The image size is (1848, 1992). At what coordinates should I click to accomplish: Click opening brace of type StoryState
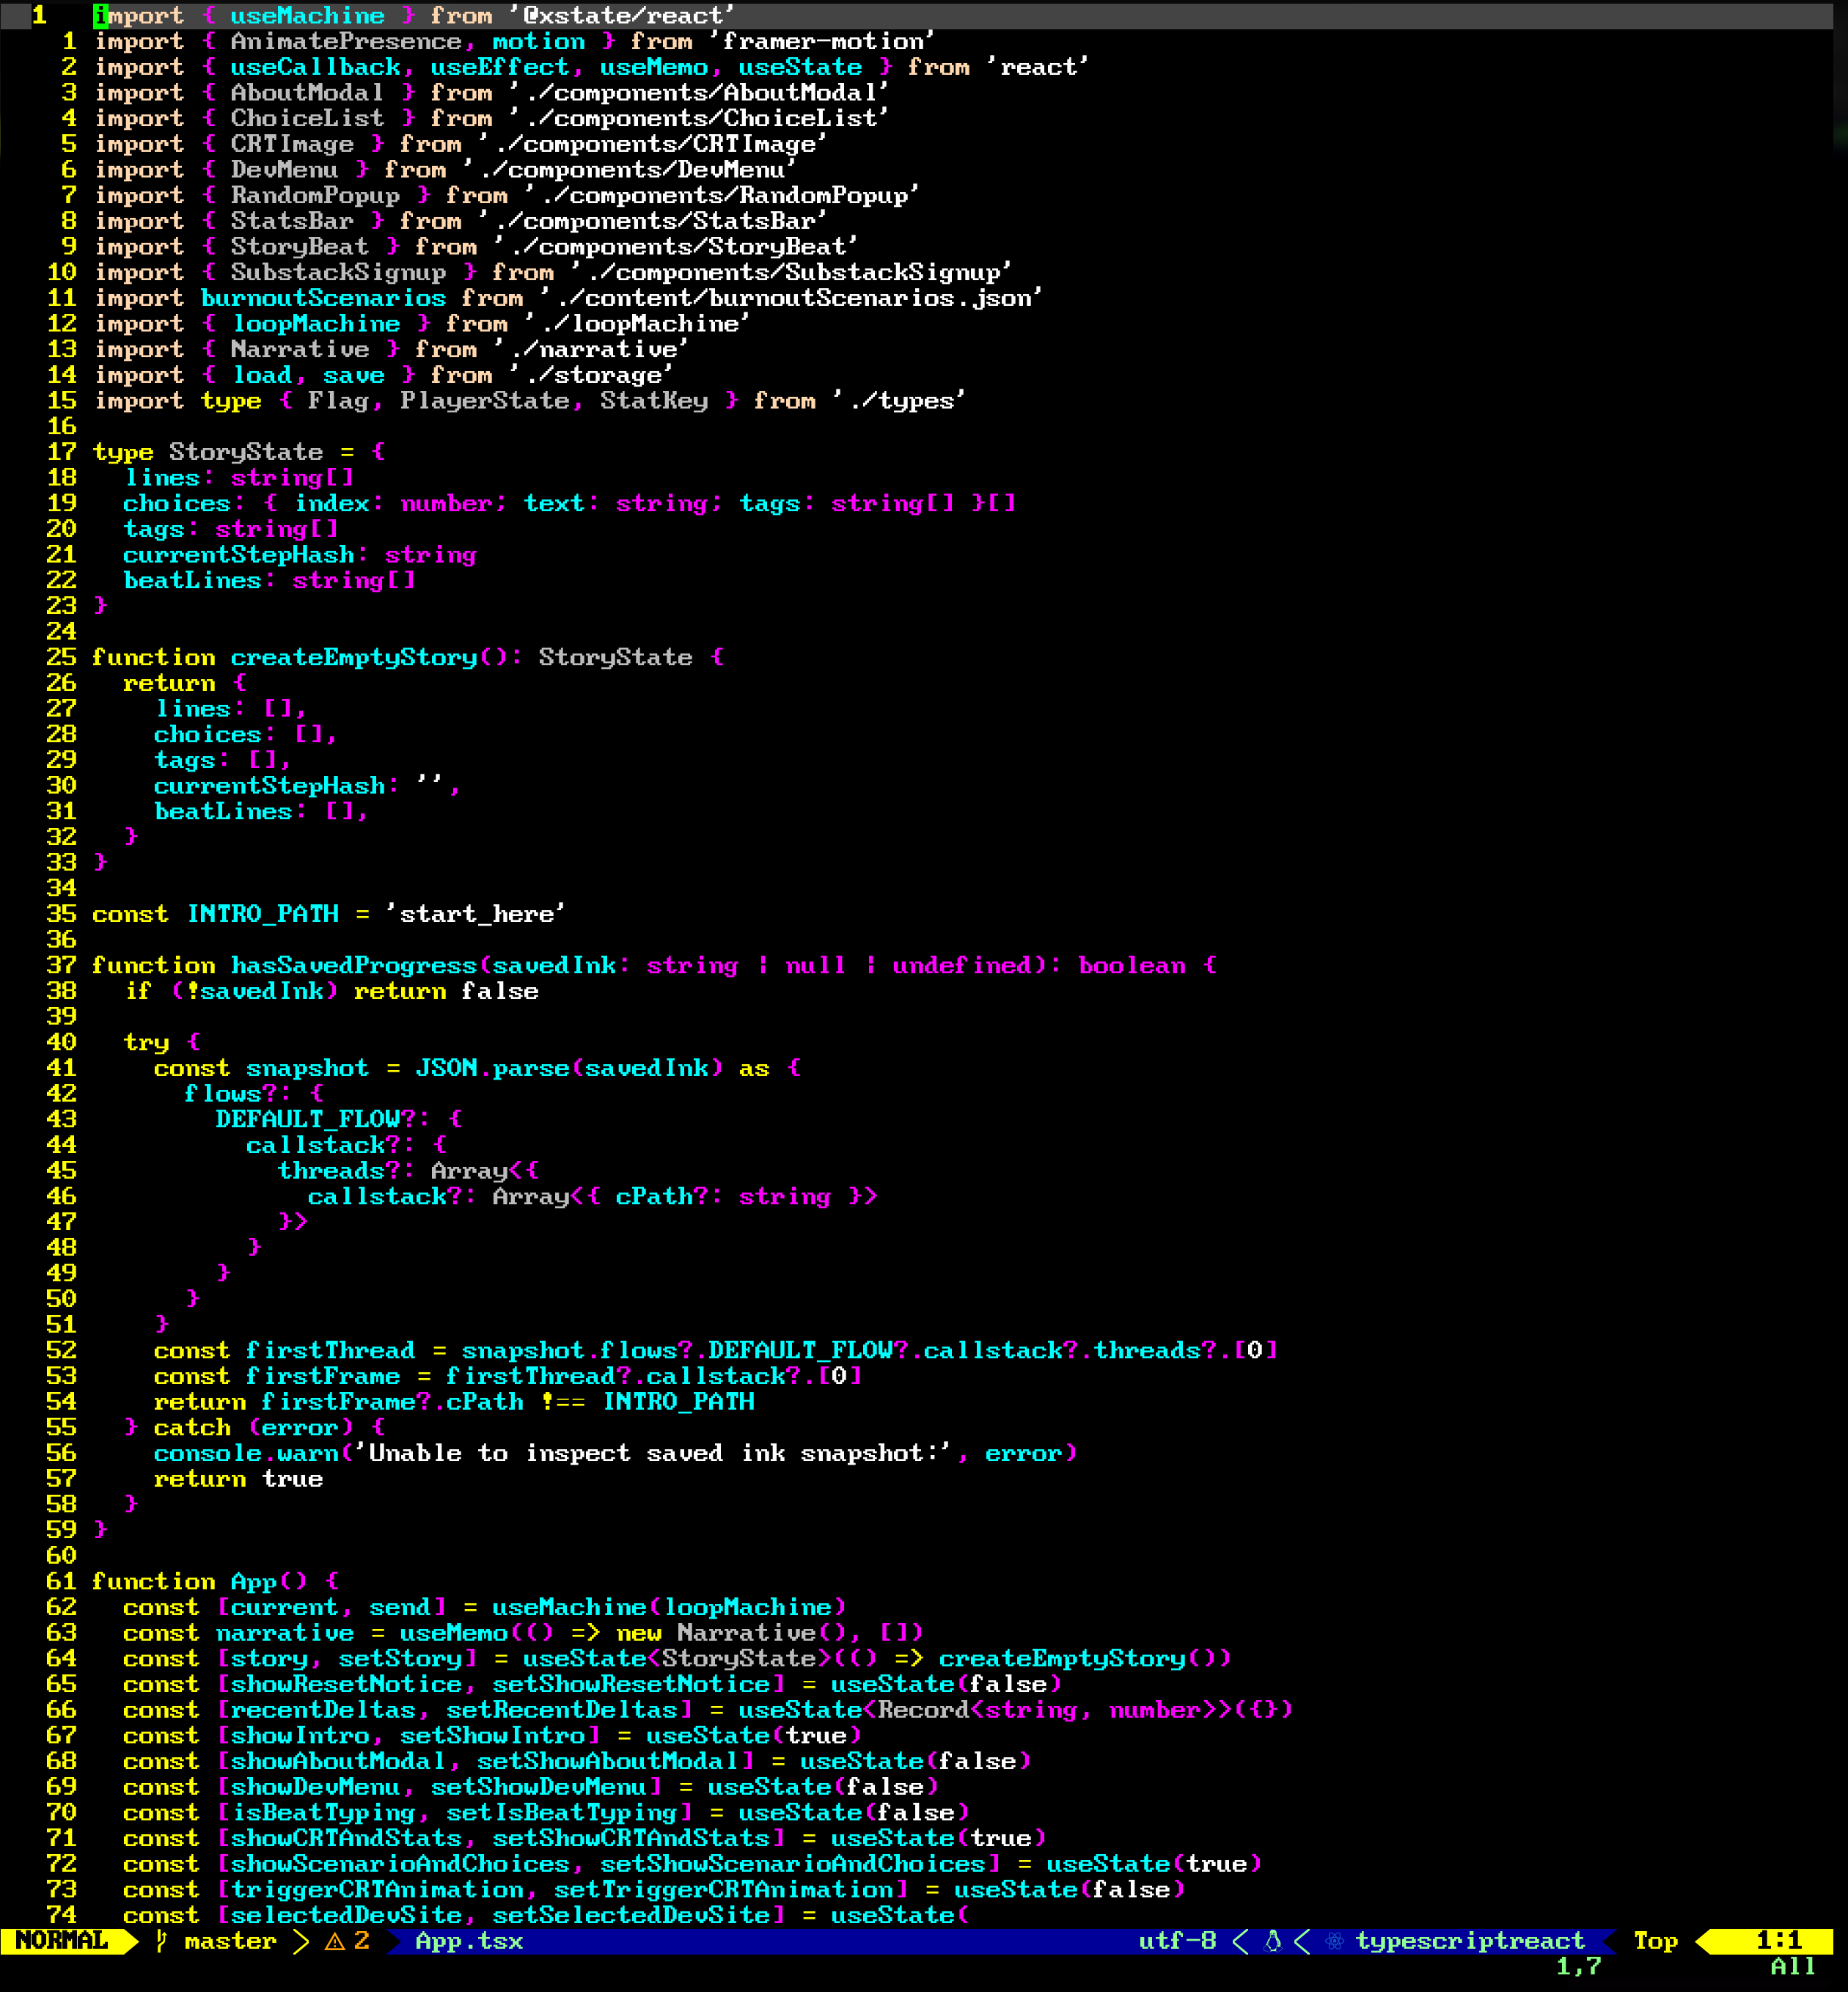click(x=378, y=452)
